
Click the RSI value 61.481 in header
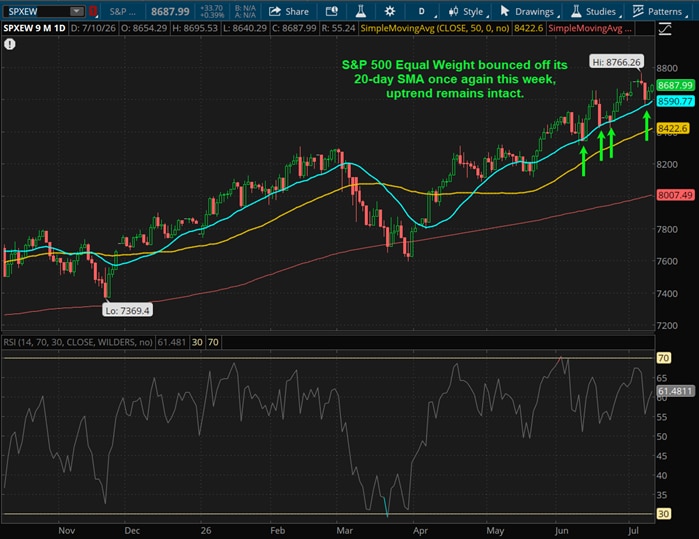click(x=172, y=342)
